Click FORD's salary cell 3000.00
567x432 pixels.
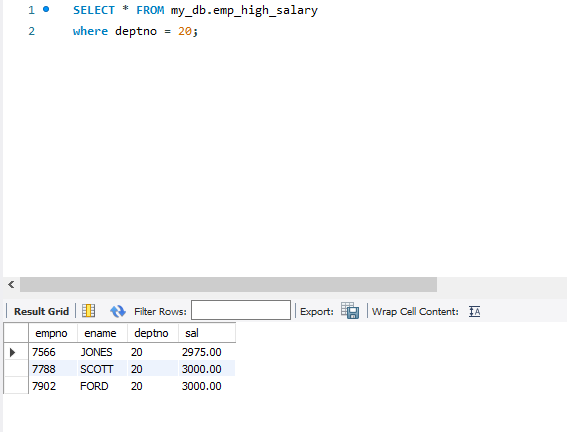(207, 386)
